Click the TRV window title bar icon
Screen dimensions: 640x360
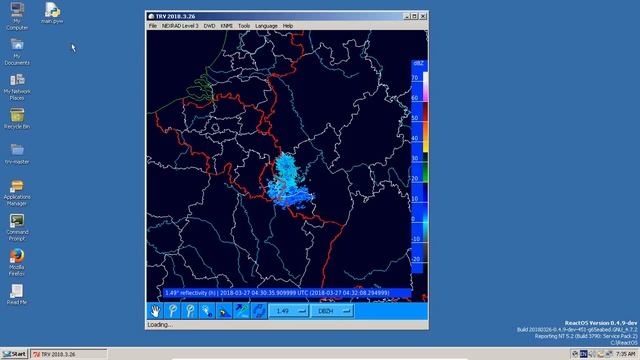[151, 16]
